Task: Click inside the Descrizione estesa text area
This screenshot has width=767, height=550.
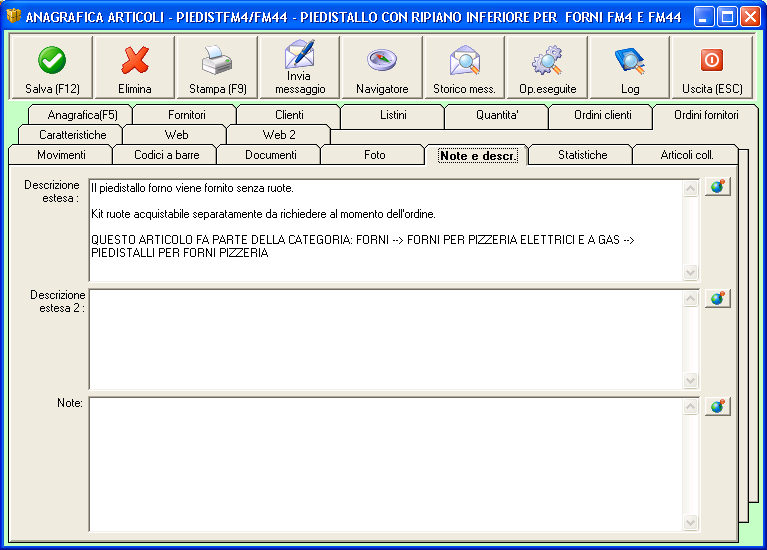Action: 386,230
